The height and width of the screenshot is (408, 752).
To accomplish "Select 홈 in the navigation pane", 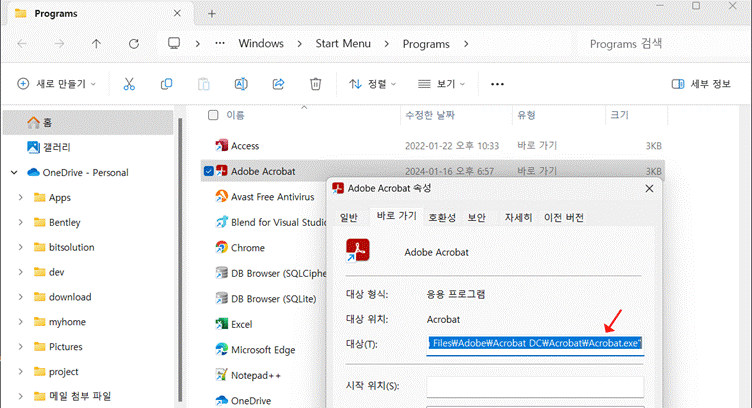I will [88, 122].
